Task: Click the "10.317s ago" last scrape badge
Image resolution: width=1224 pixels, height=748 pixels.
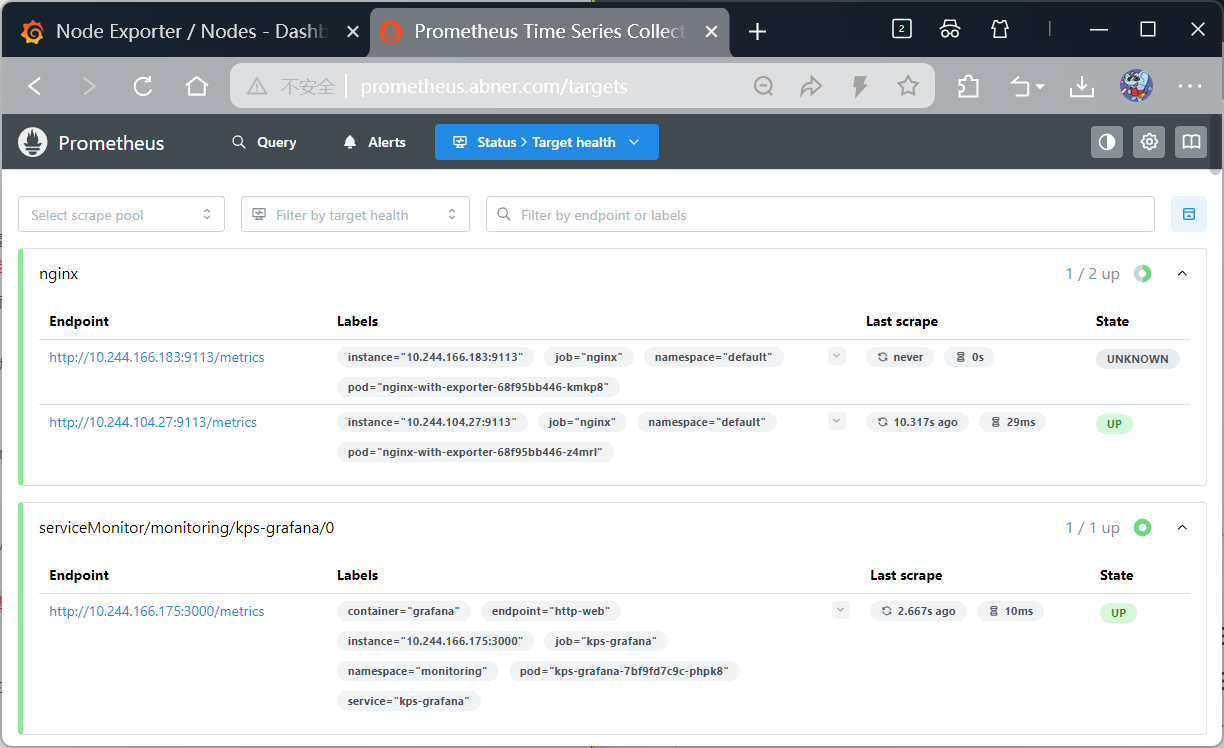Action: (x=918, y=422)
